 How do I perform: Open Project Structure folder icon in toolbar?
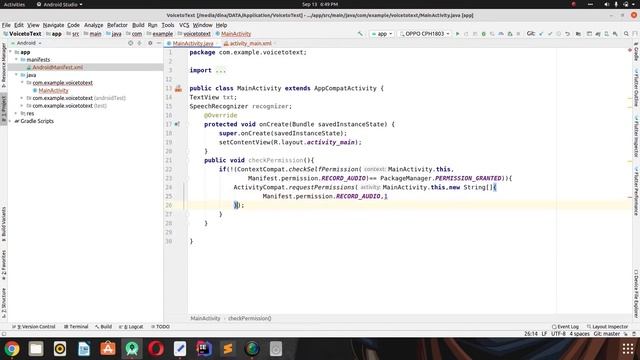click(578, 34)
